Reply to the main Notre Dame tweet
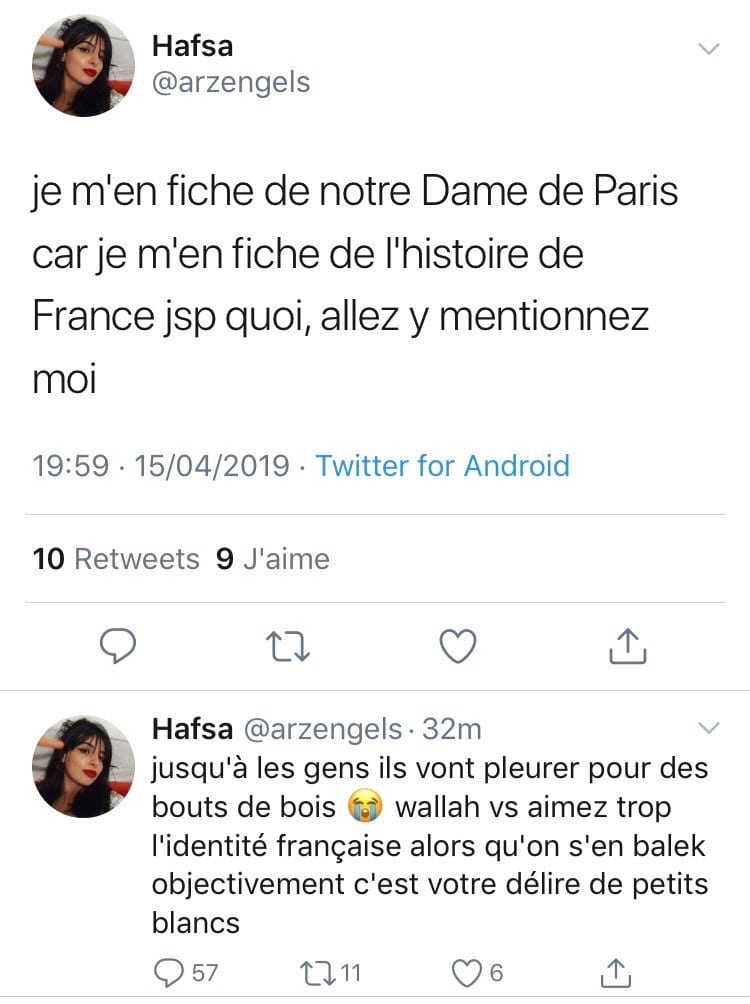750x1004 pixels. coord(118,646)
